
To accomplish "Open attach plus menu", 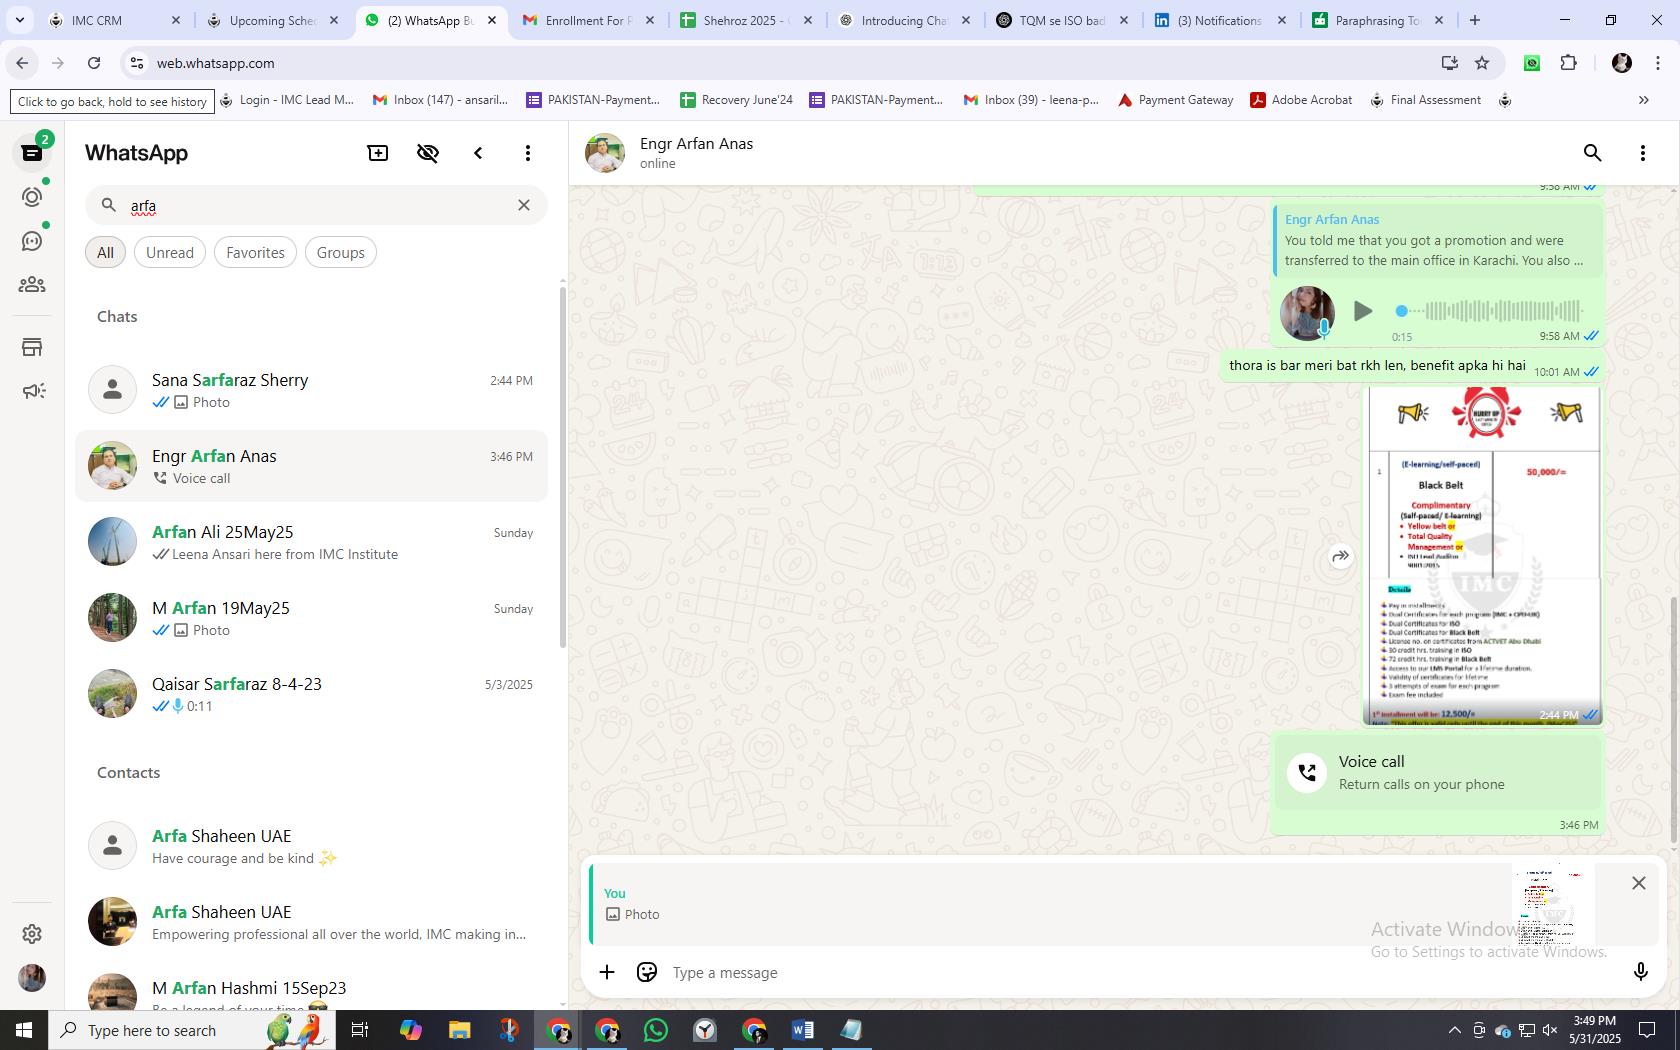I will click(x=607, y=972).
